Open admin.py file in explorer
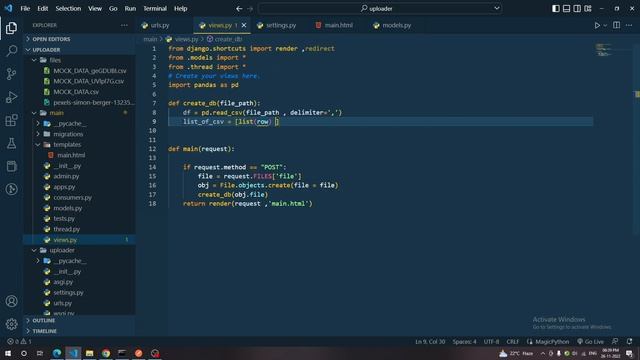 [x=66, y=176]
